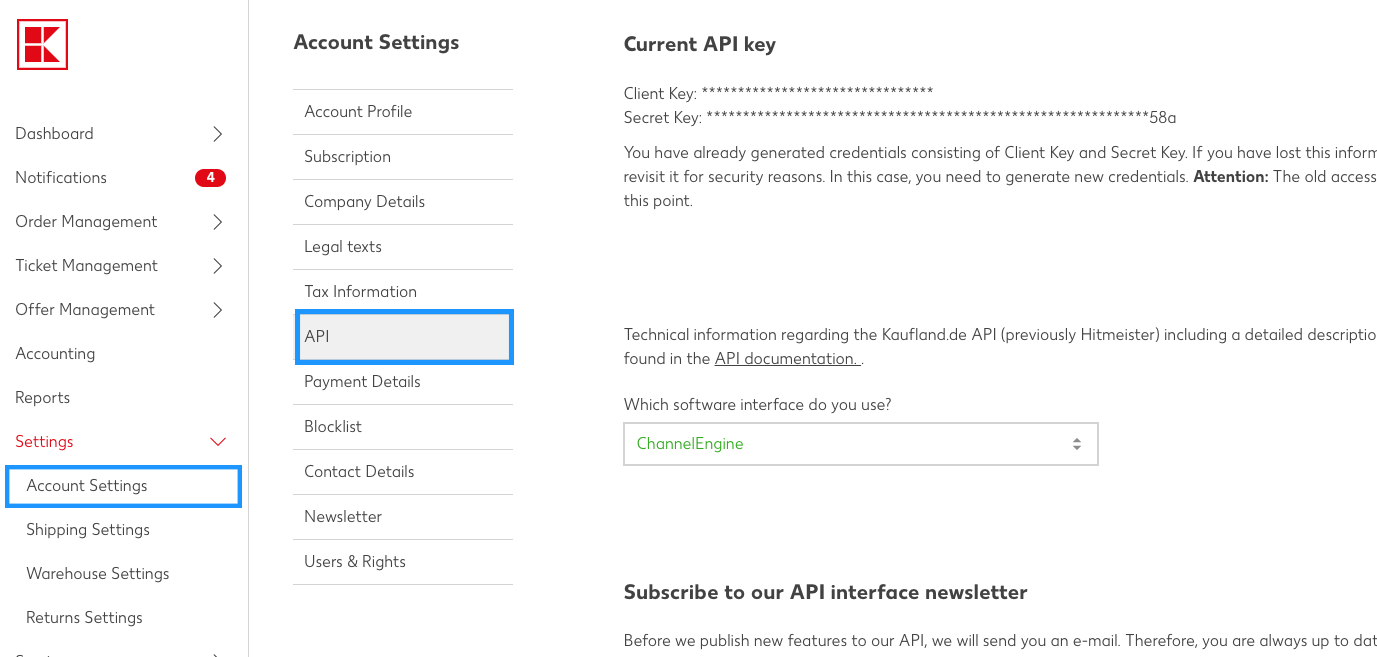Screen dimensions: 1377x657
Task: Expand Ticket Management chevron
Action: (x=218, y=266)
